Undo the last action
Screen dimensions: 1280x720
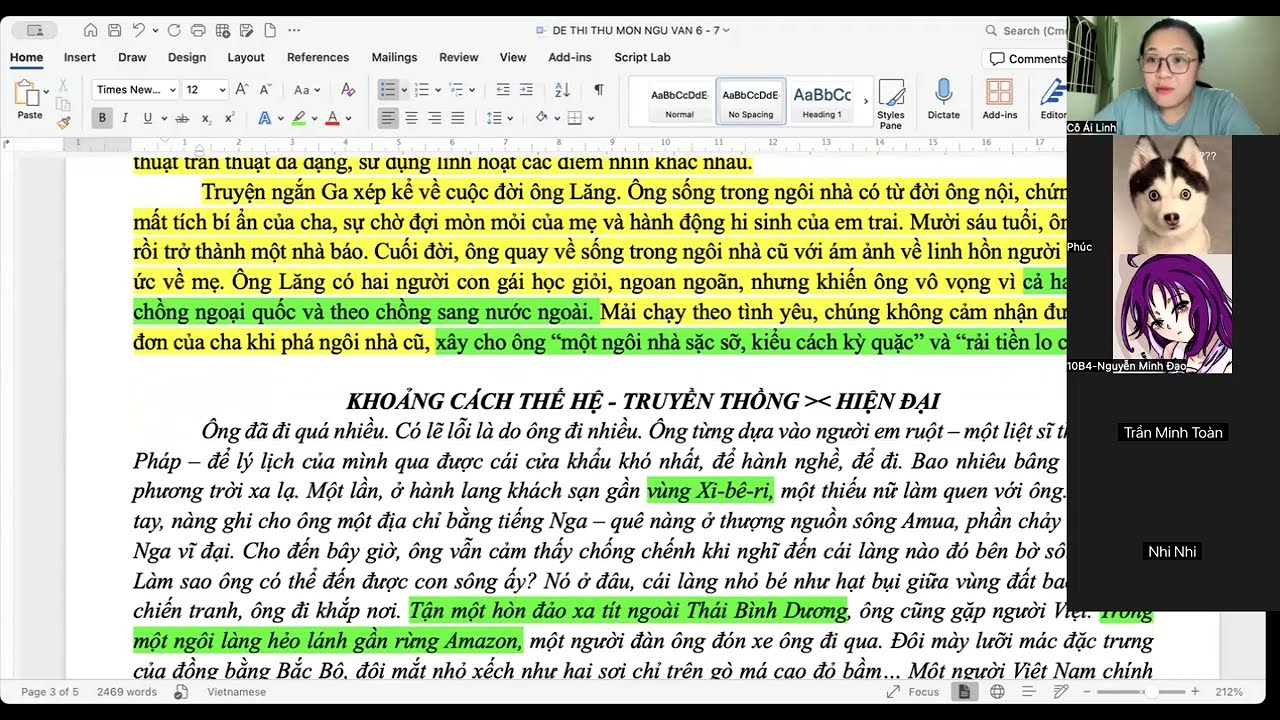(x=139, y=30)
